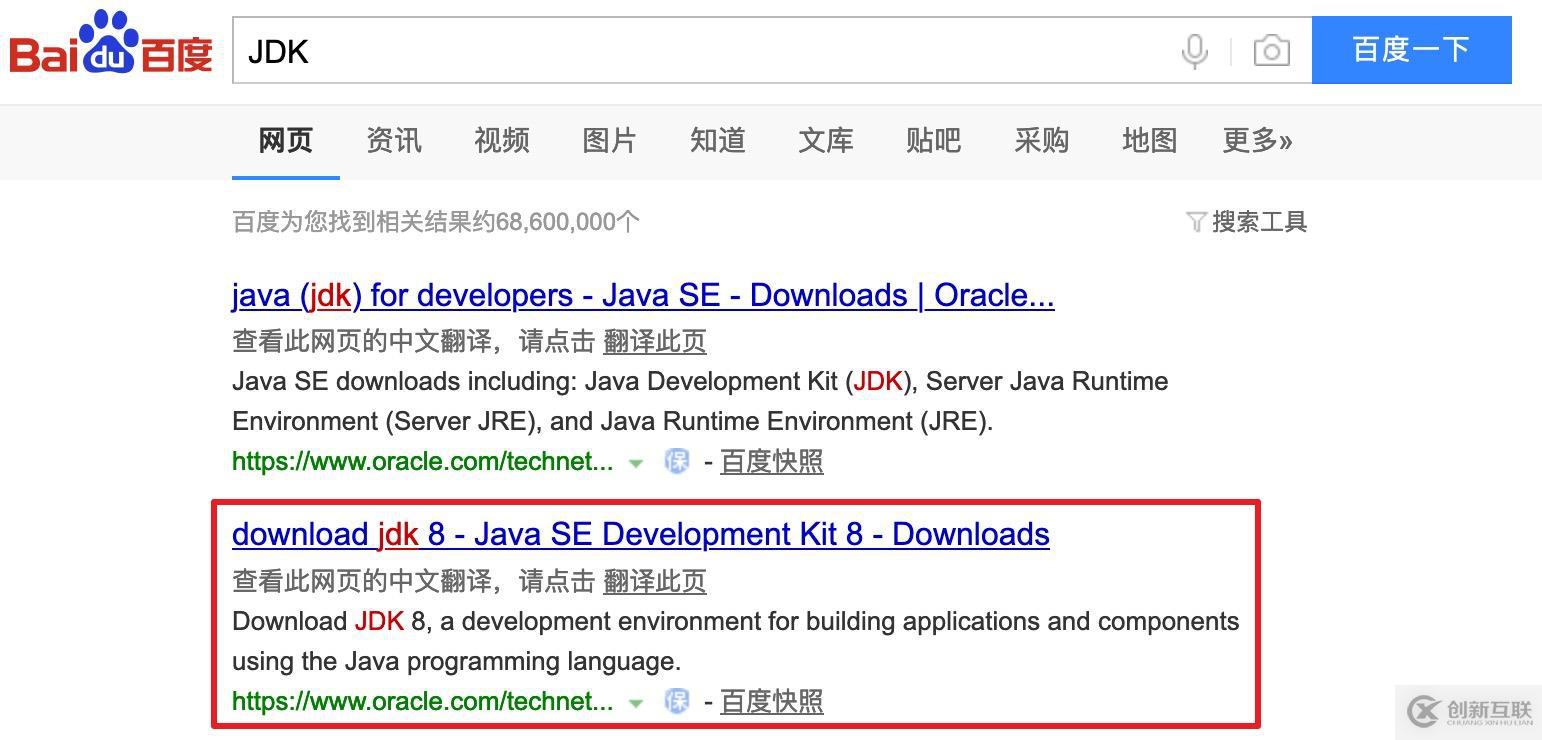This screenshot has height=740, width=1542.
Task: Switch to the 地图 tab
Action: [1150, 140]
